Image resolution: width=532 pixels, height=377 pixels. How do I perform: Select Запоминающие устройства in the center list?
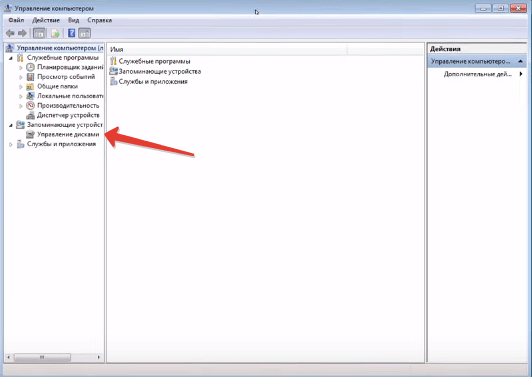click(x=159, y=72)
